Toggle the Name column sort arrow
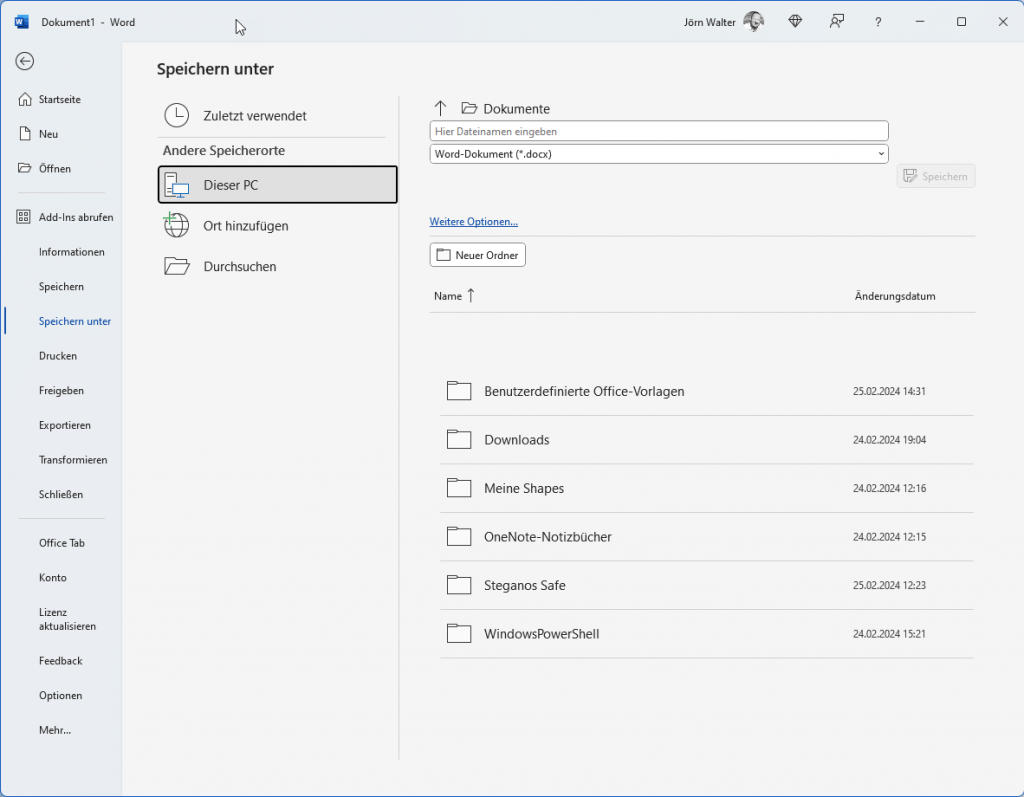1024x797 pixels. point(470,296)
